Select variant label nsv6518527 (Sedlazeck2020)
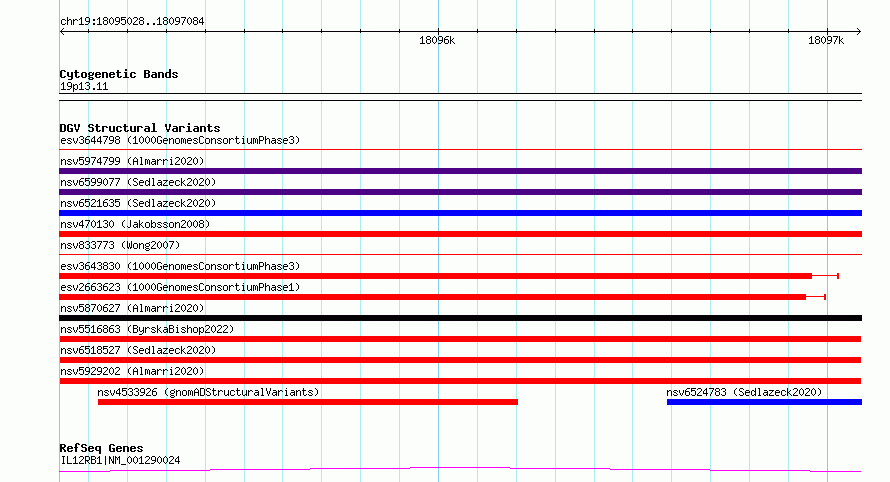This screenshot has width=890, height=482. (138, 350)
